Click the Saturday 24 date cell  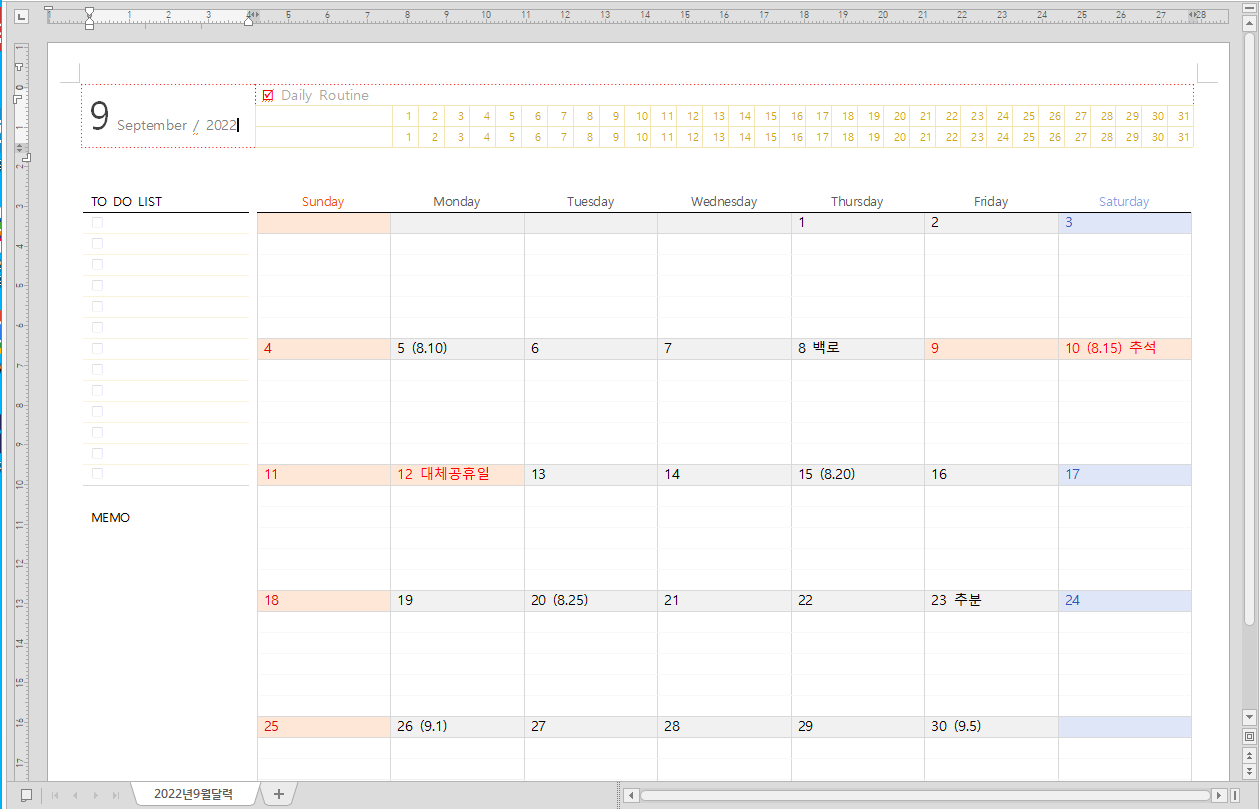click(1125, 601)
